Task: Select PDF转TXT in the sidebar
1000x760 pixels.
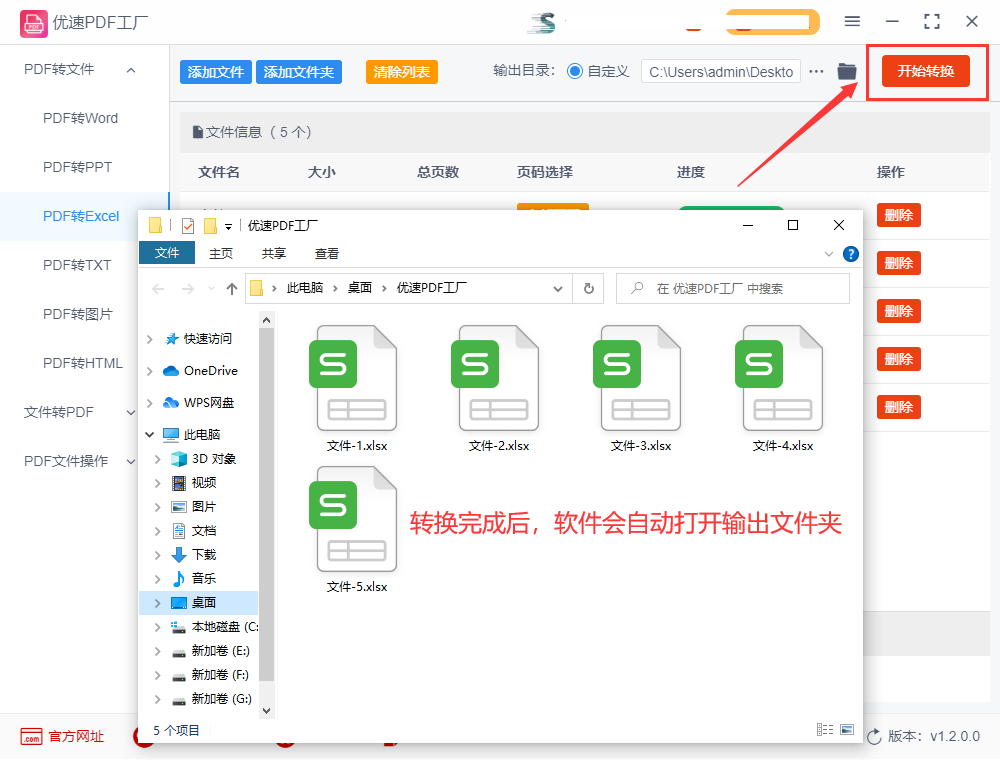Action: point(77,265)
